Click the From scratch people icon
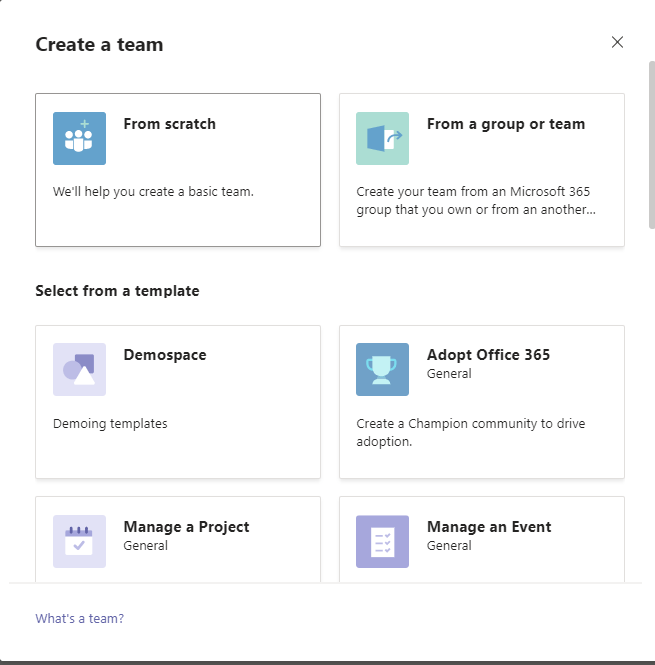Viewport: 655px width, 665px height. [79, 138]
